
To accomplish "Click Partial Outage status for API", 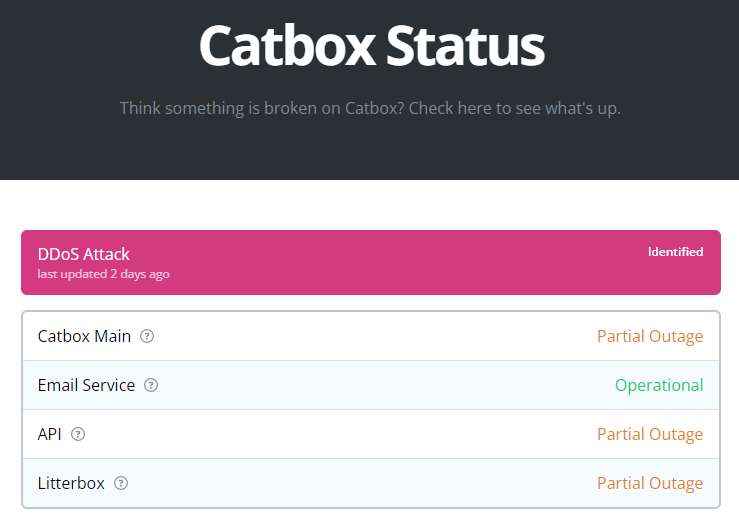I will coord(650,434).
